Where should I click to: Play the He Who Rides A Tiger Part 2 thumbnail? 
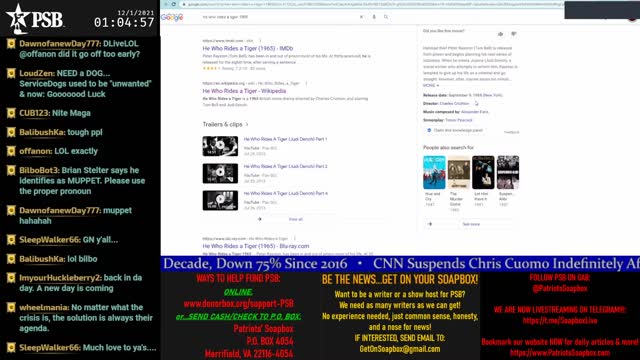point(220,173)
